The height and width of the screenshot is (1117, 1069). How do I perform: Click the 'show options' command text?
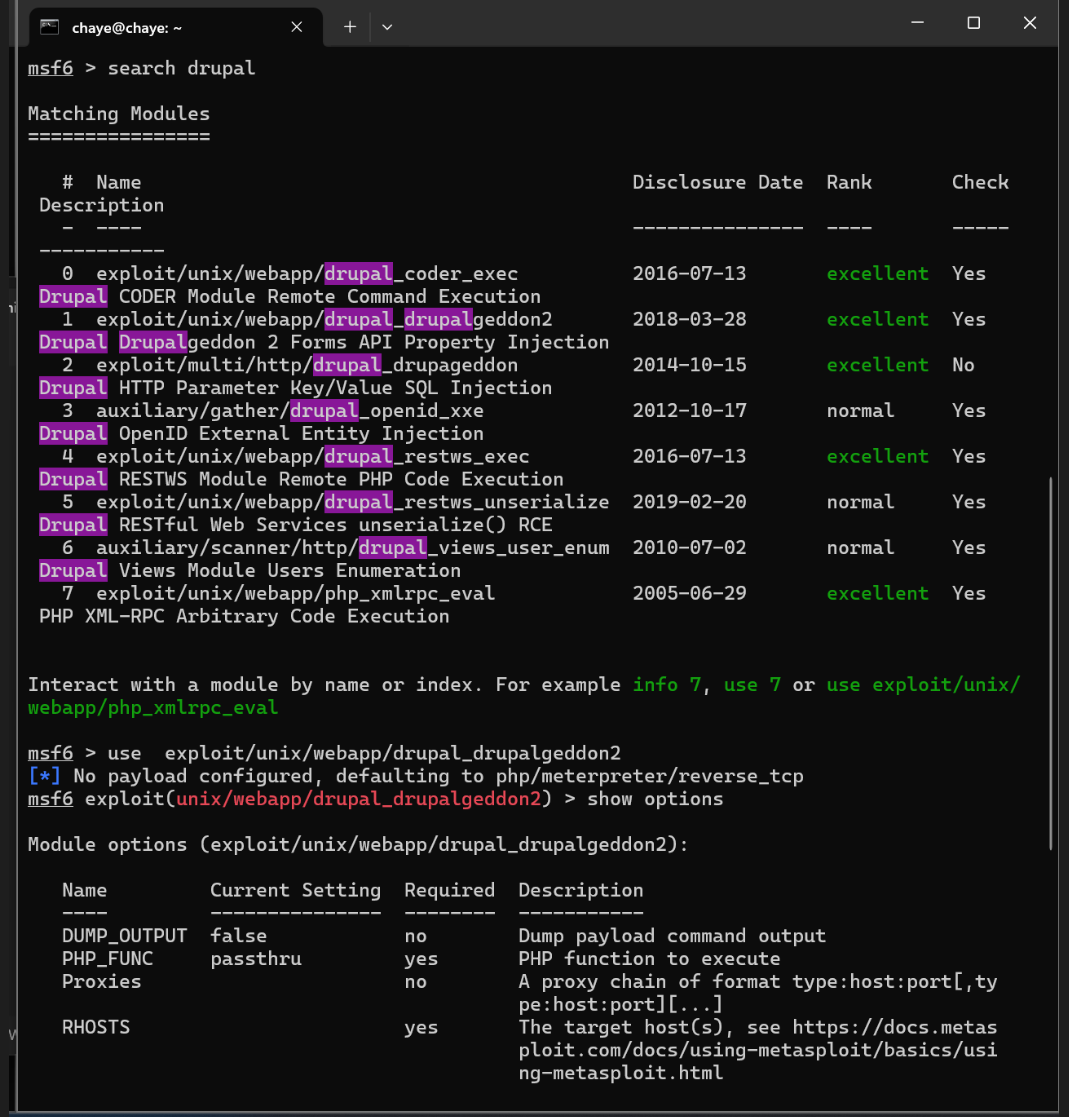click(x=655, y=799)
